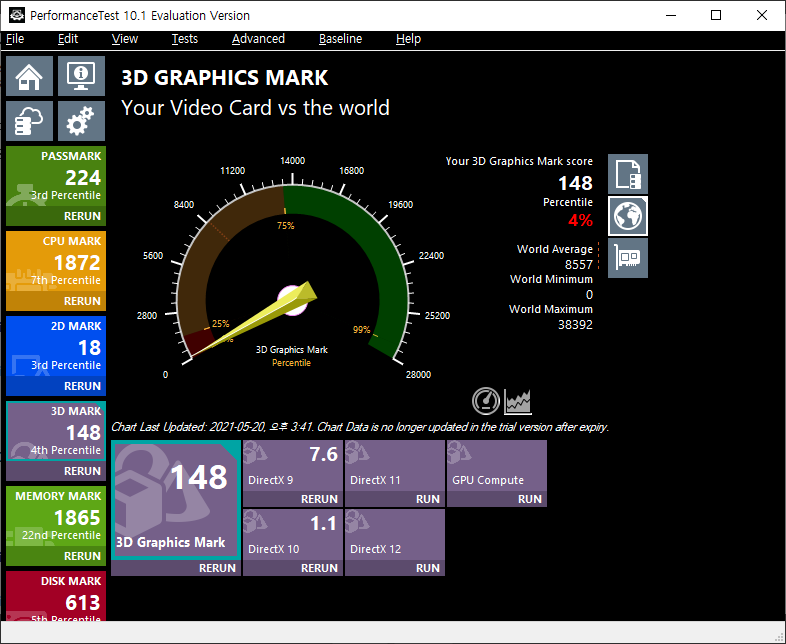Open the Tests menu

tap(184, 39)
